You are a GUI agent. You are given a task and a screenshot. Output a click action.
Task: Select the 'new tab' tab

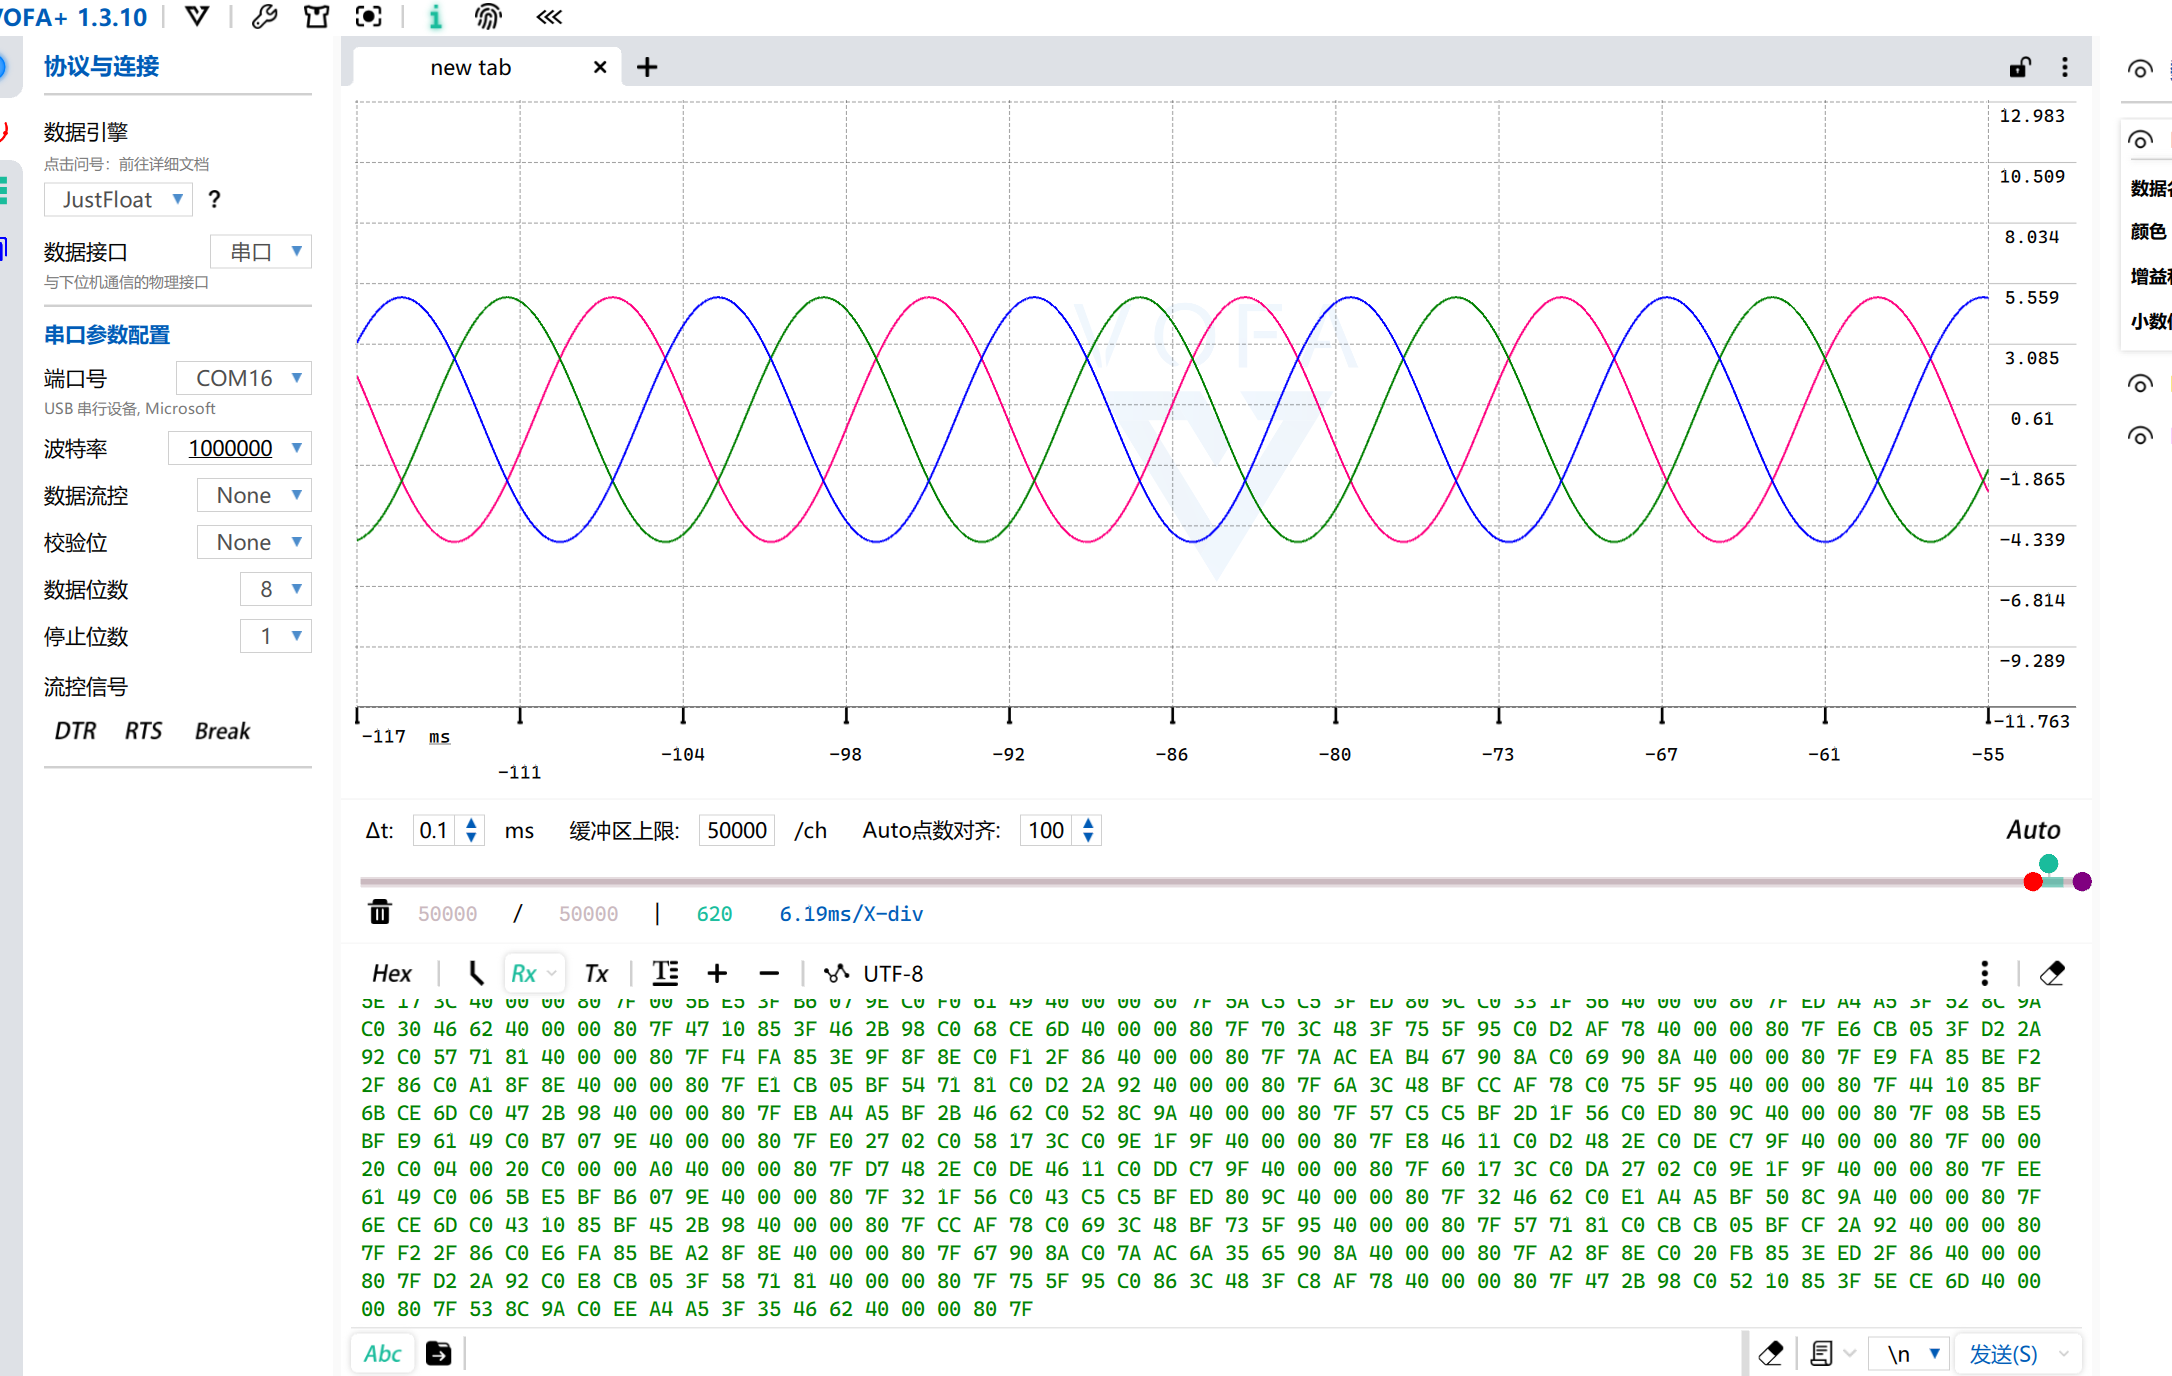pyautogui.click(x=470, y=67)
